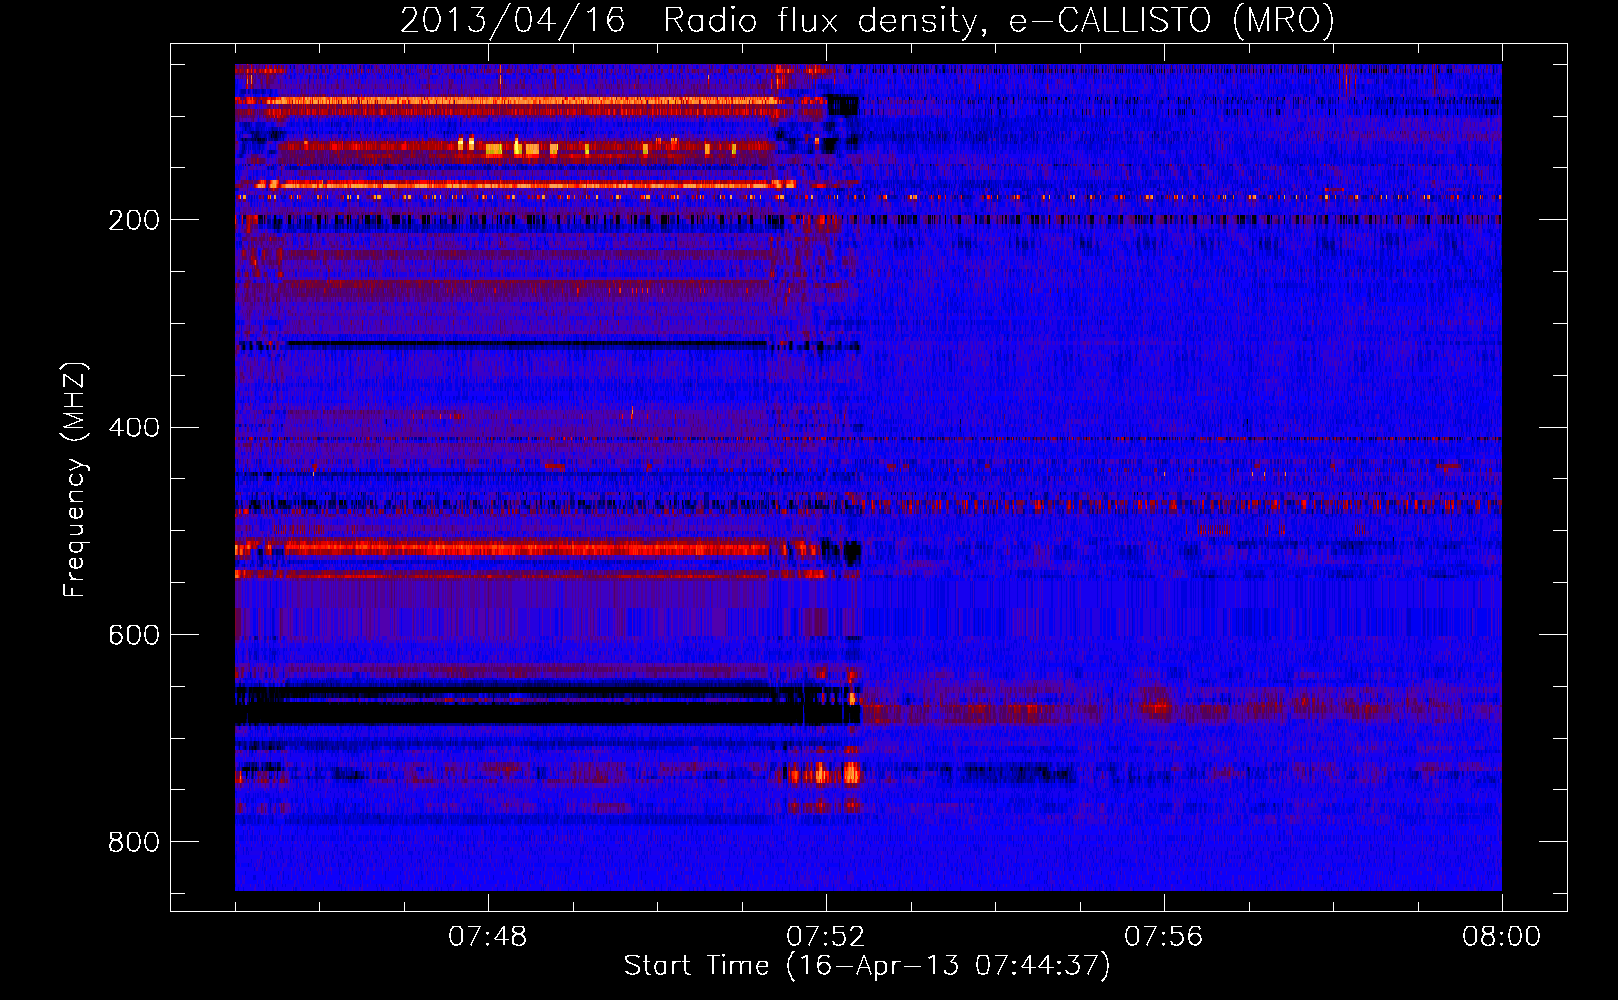
Task: Click the 400 frequency tick label
Action: pos(134,428)
